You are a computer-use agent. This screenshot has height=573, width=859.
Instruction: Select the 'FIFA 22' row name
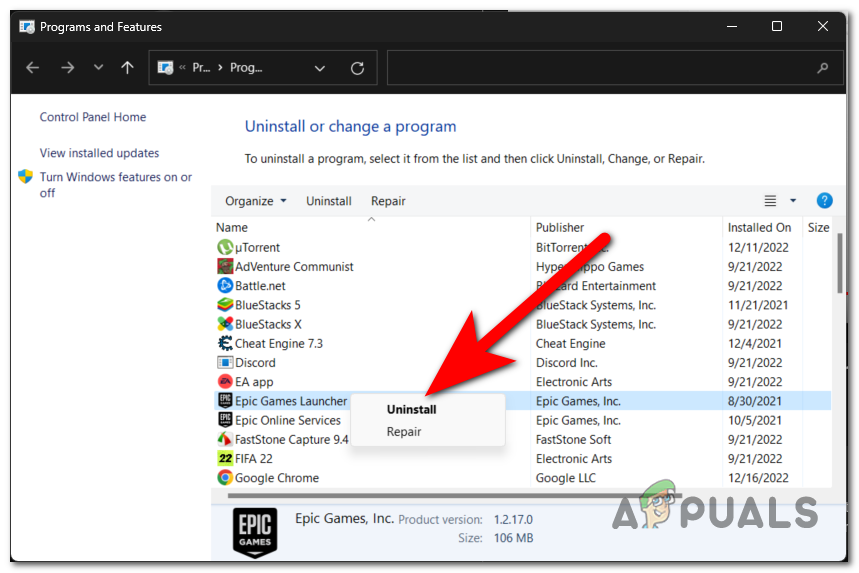click(x=254, y=459)
